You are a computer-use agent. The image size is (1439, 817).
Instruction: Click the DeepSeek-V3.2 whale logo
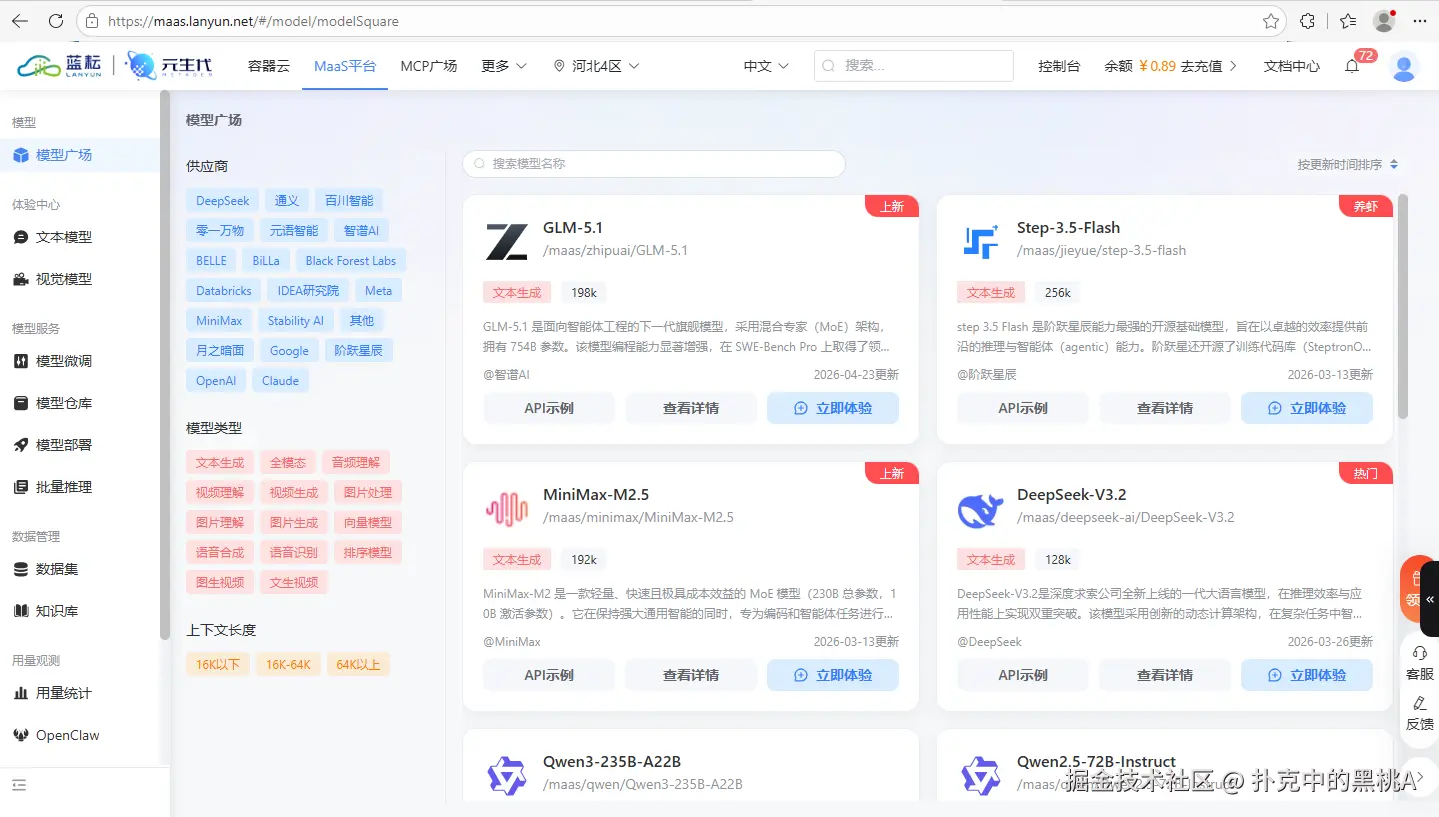980,508
